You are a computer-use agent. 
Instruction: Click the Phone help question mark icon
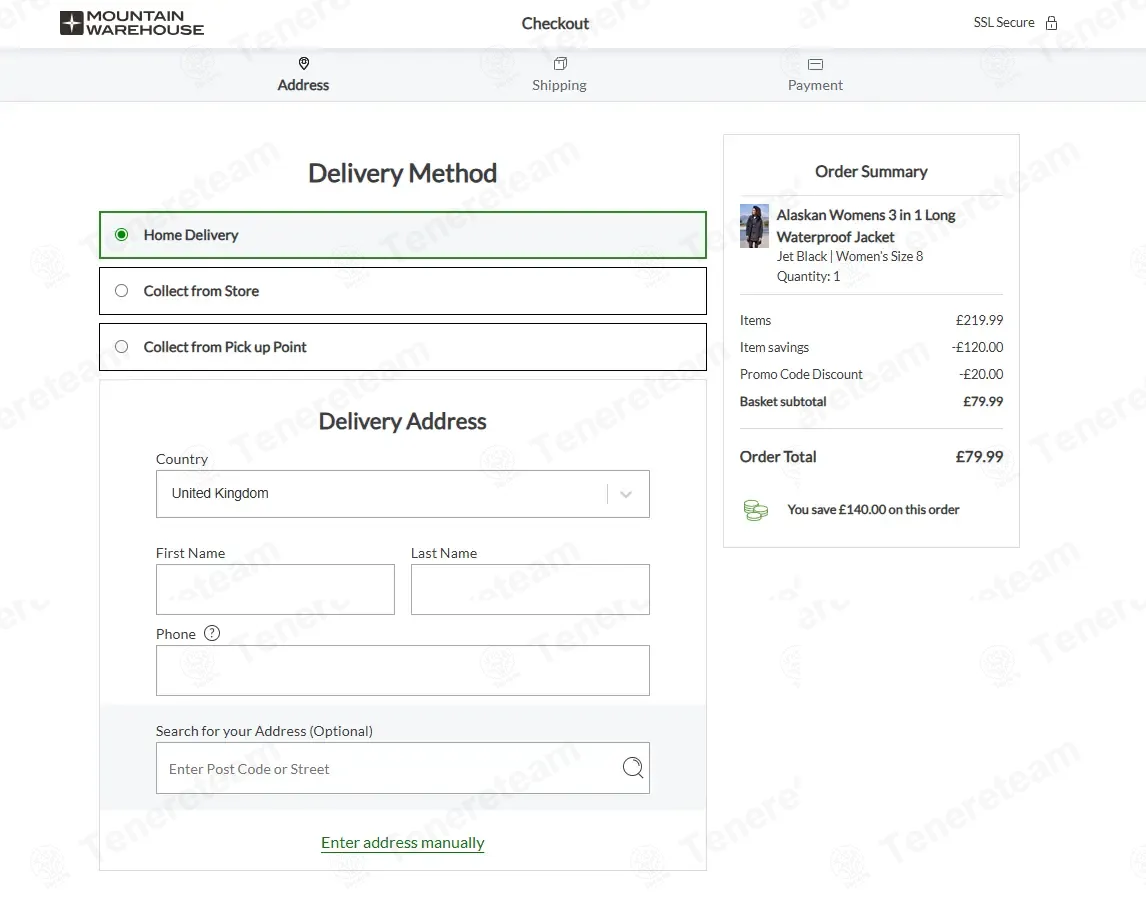click(x=211, y=633)
